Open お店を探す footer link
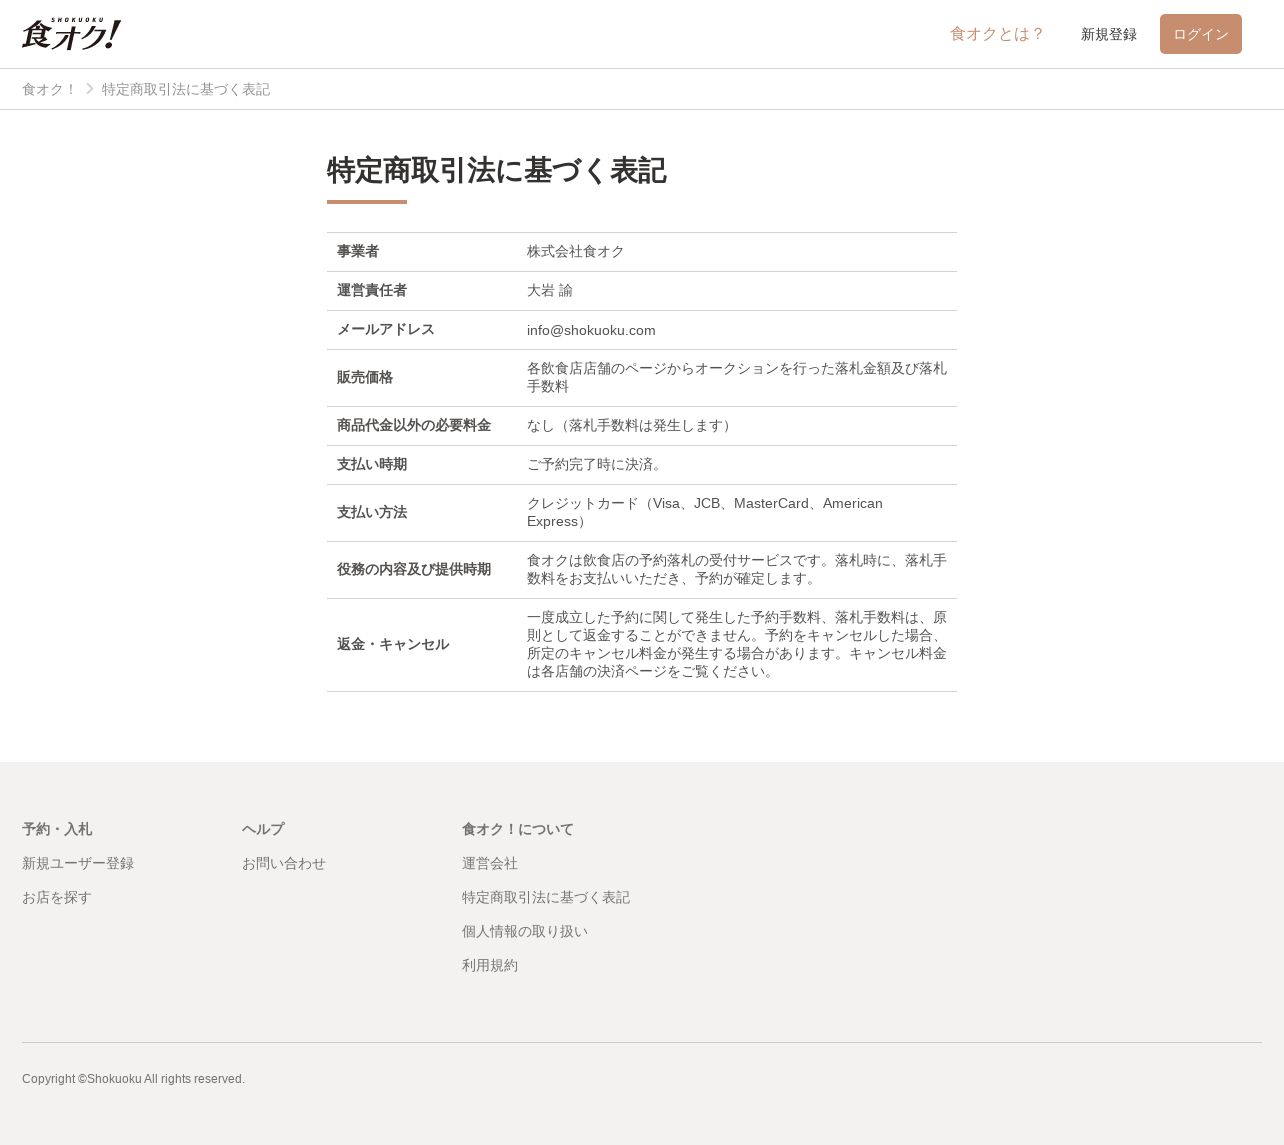The width and height of the screenshot is (1284, 1145). click(57, 897)
